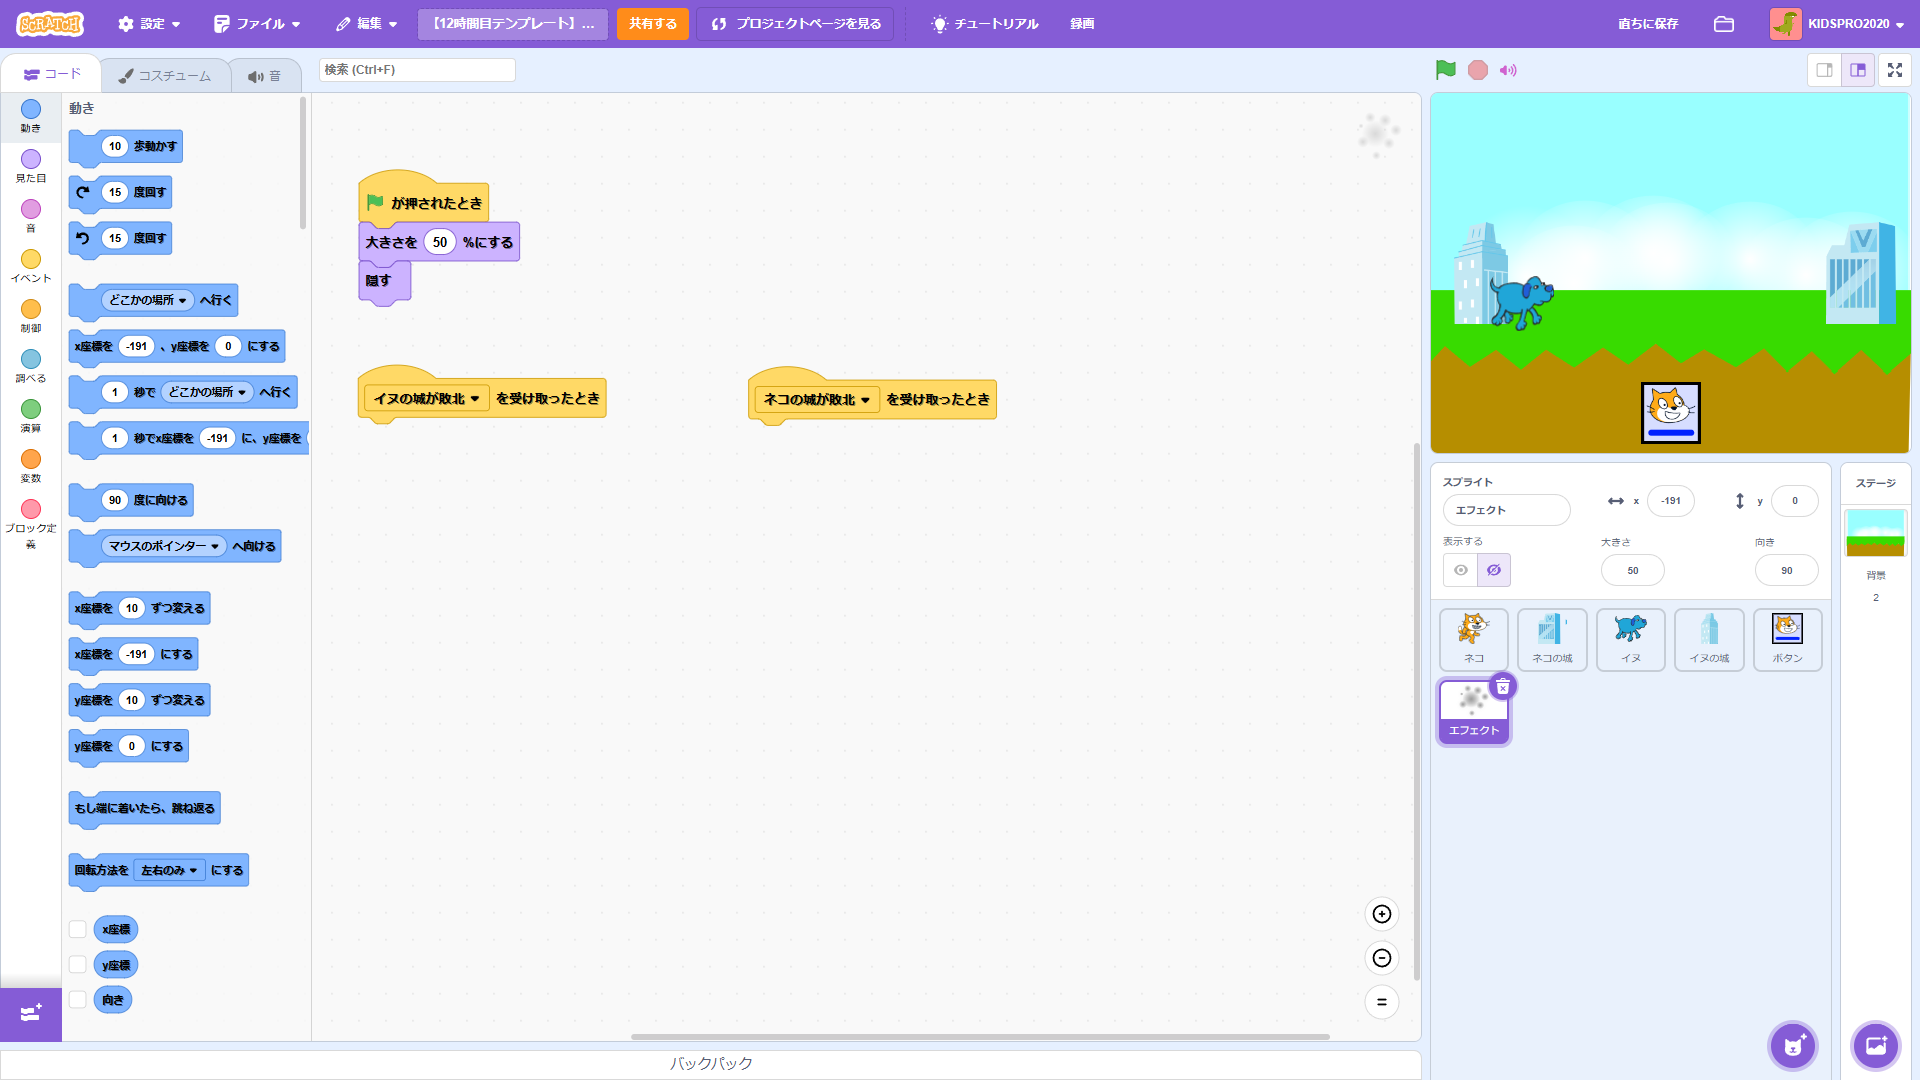Open the add extension button

coord(31,1014)
